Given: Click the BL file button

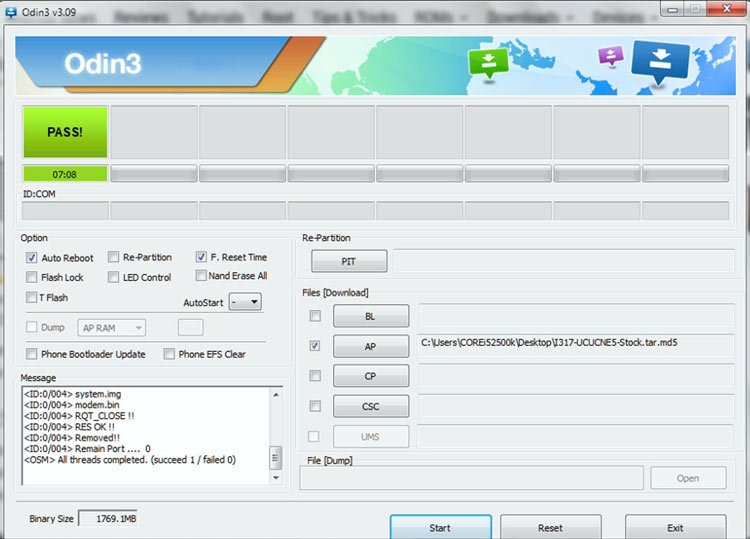Looking at the screenshot, I should click(371, 316).
